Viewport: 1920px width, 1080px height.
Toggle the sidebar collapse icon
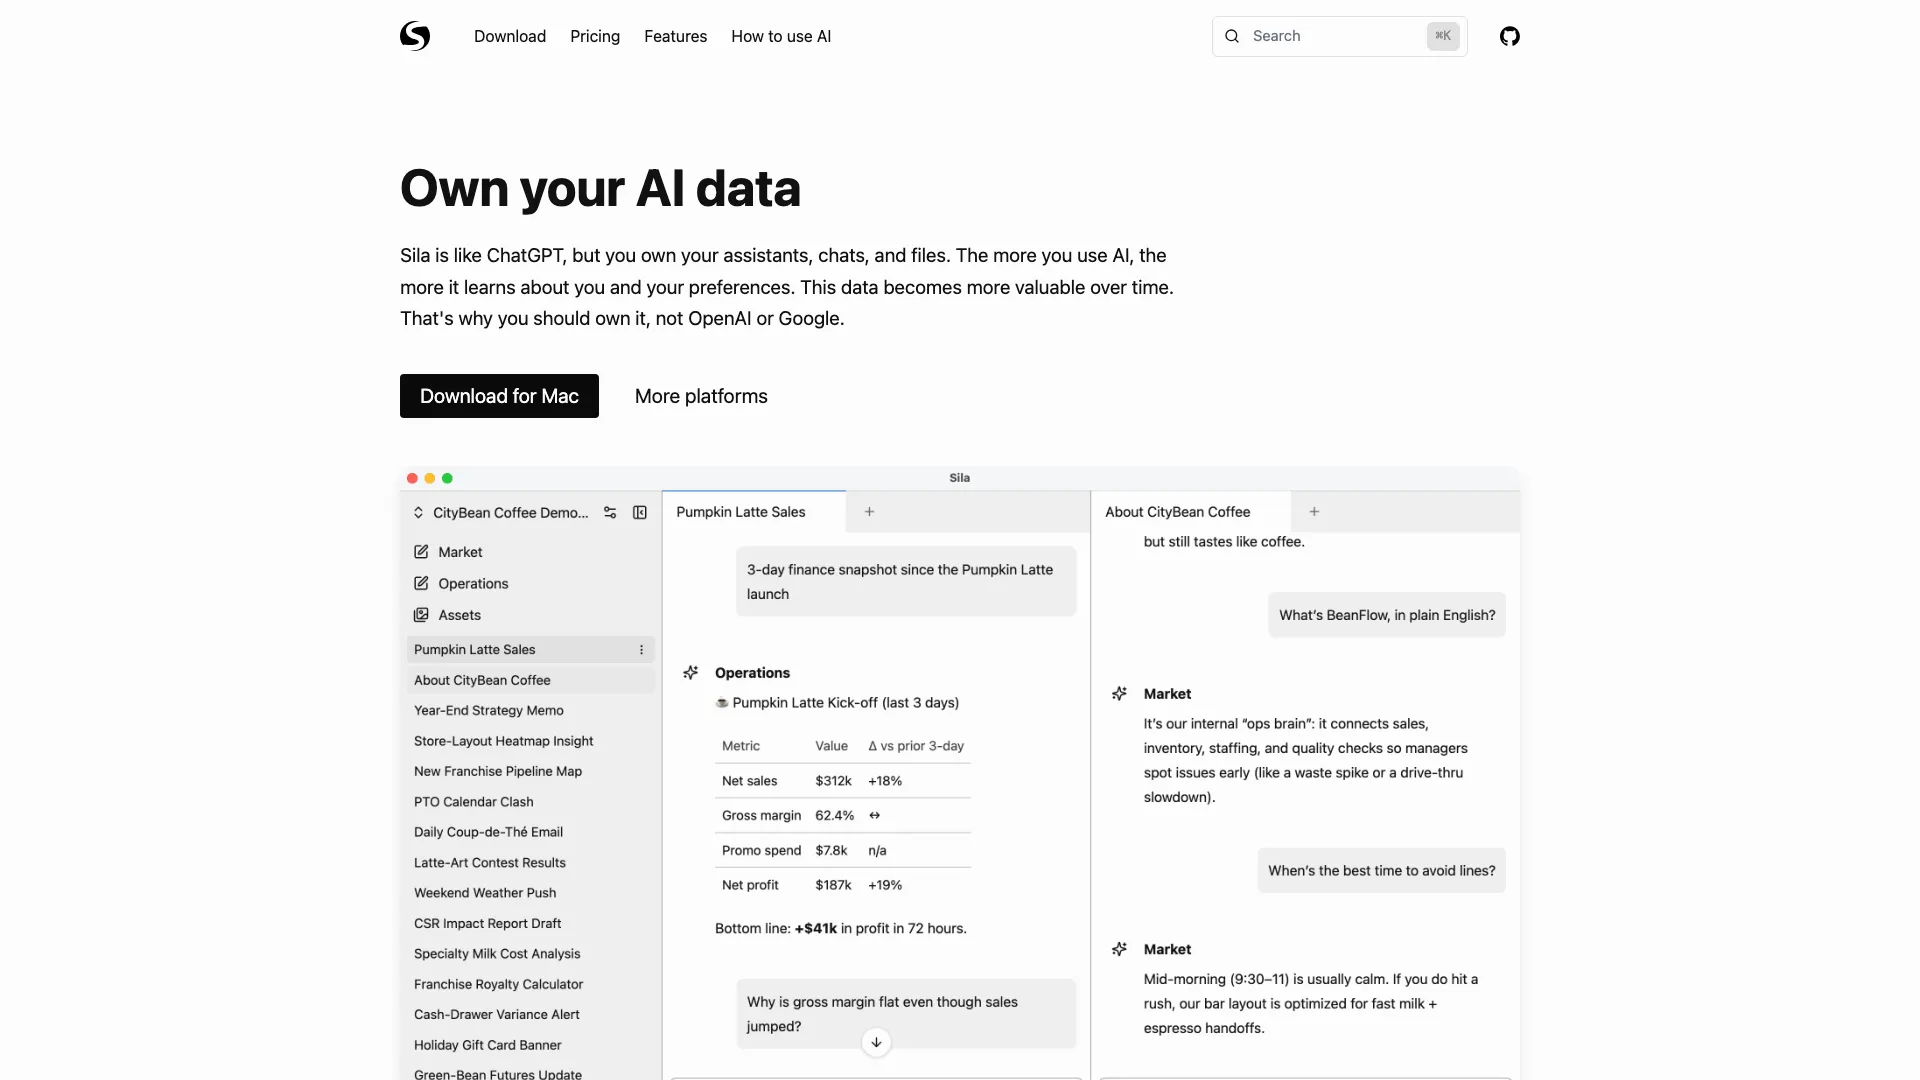click(640, 513)
